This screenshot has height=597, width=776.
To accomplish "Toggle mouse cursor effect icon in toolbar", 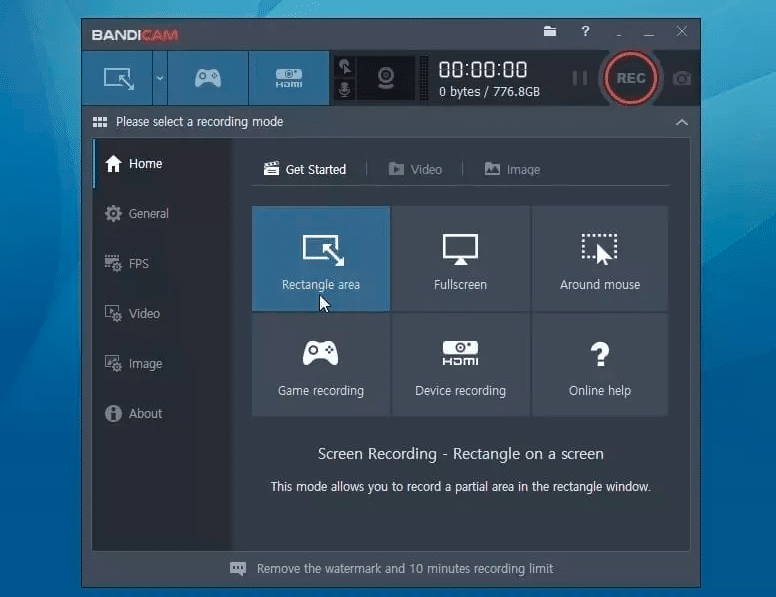I will click(345, 67).
